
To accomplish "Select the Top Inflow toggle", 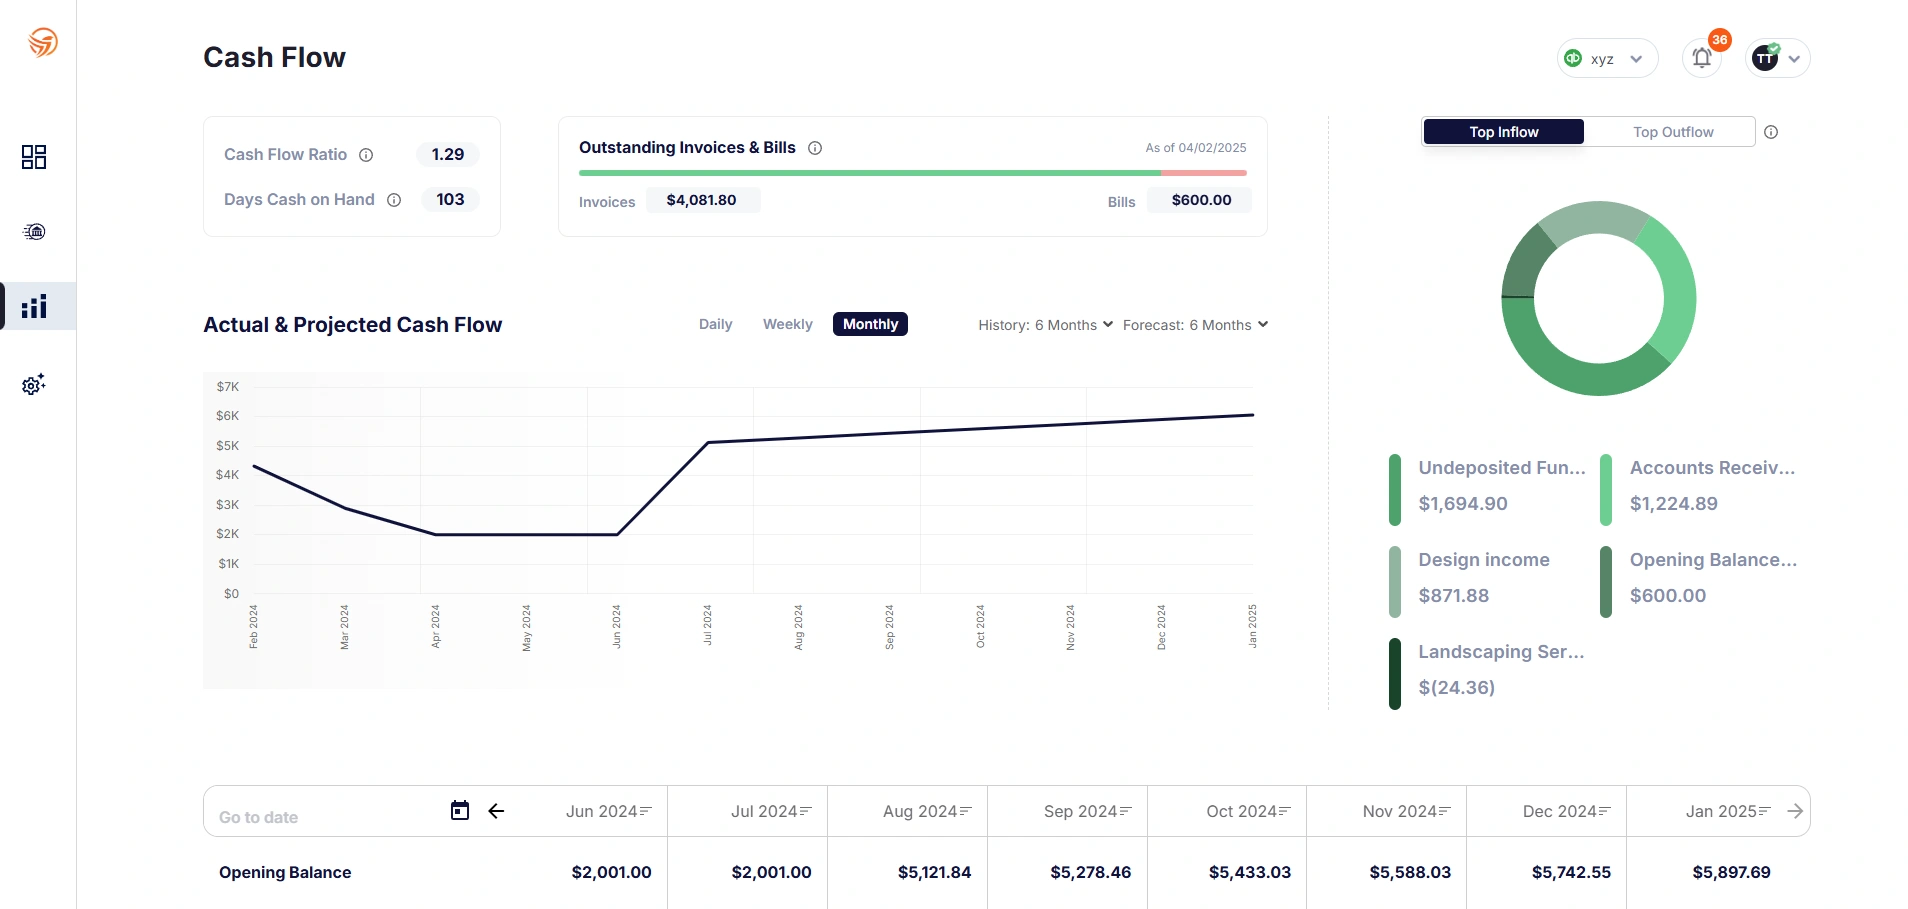I will (x=1503, y=132).
